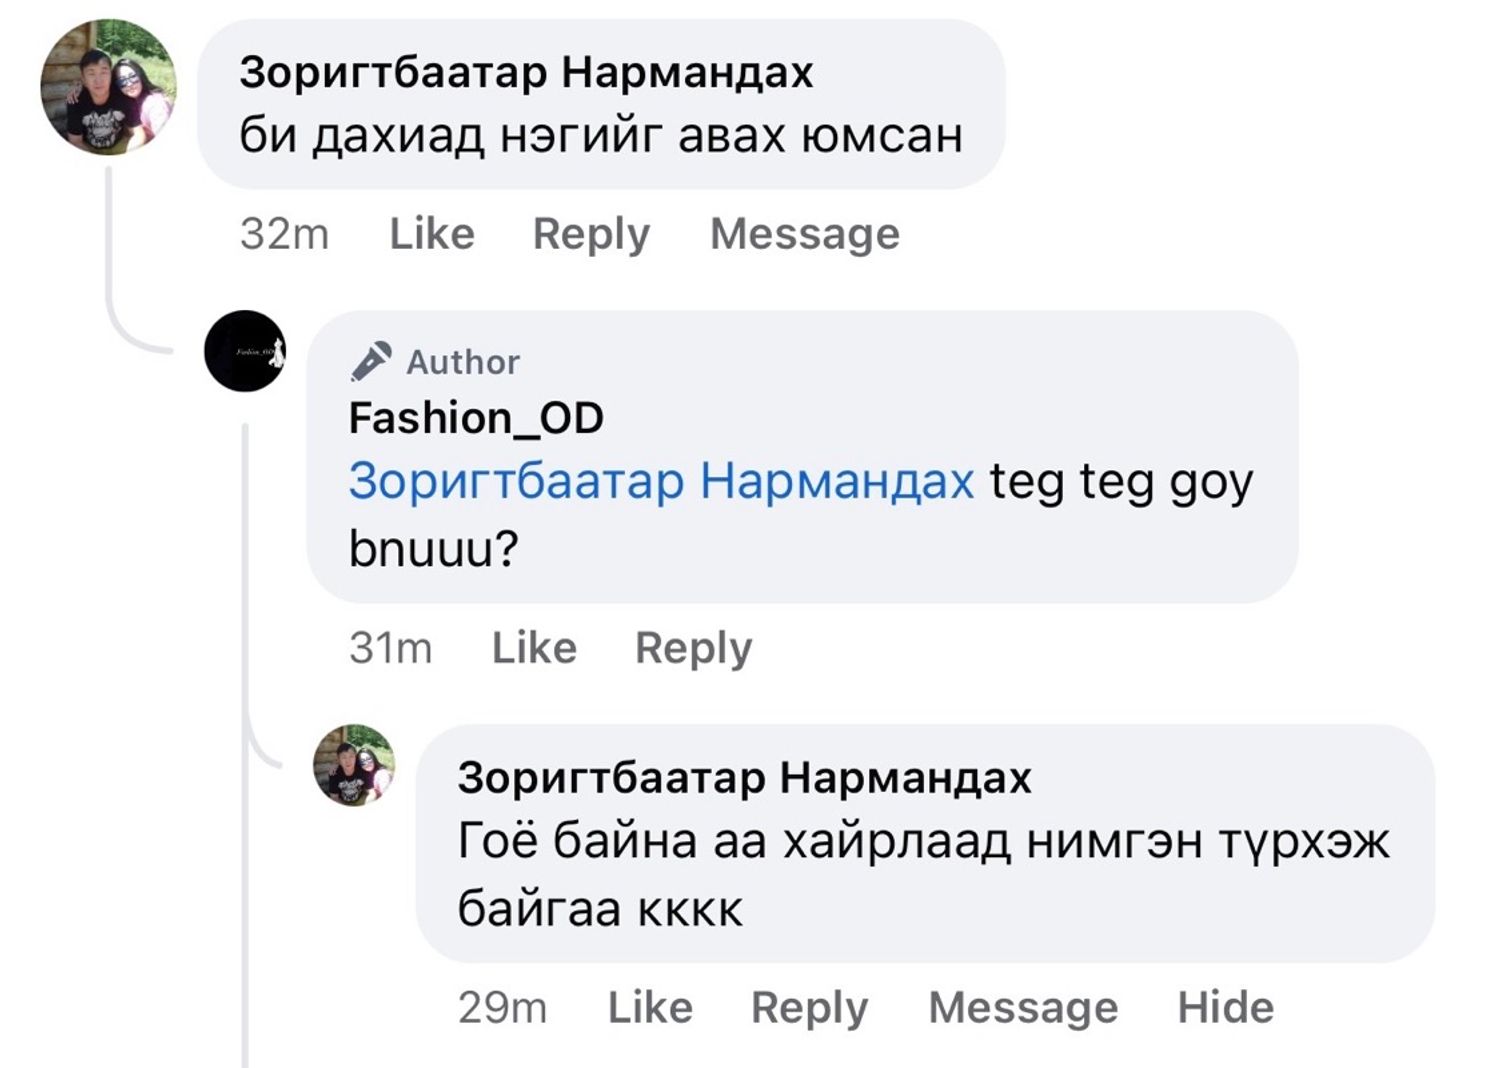The height and width of the screenshot is (1068, 1500).
Task: Hide the 29m reply comment
Action: point(1225,1007)
